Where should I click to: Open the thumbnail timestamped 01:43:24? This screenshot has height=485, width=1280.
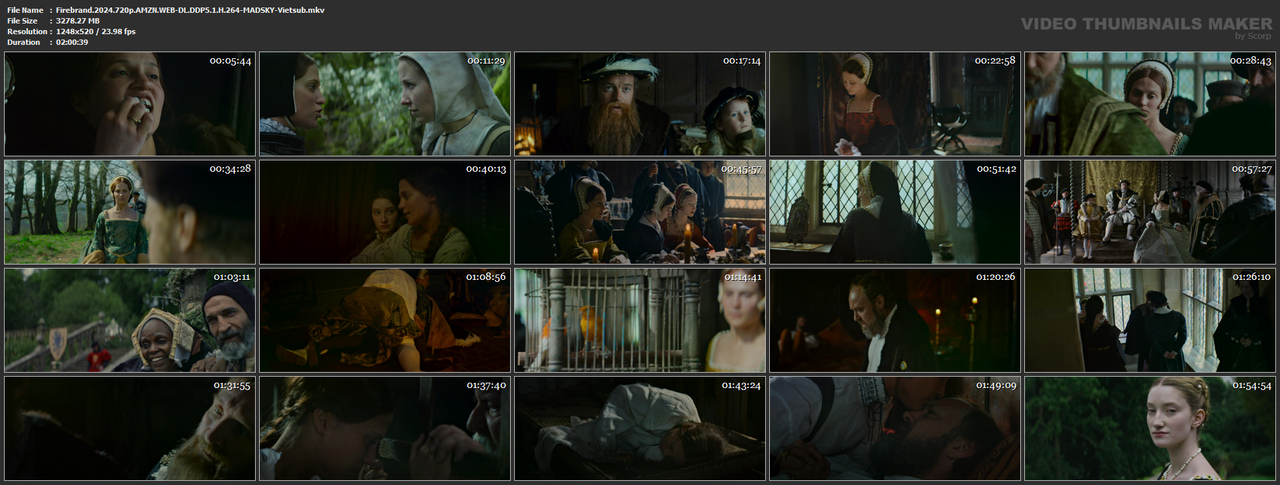point(640,428)
